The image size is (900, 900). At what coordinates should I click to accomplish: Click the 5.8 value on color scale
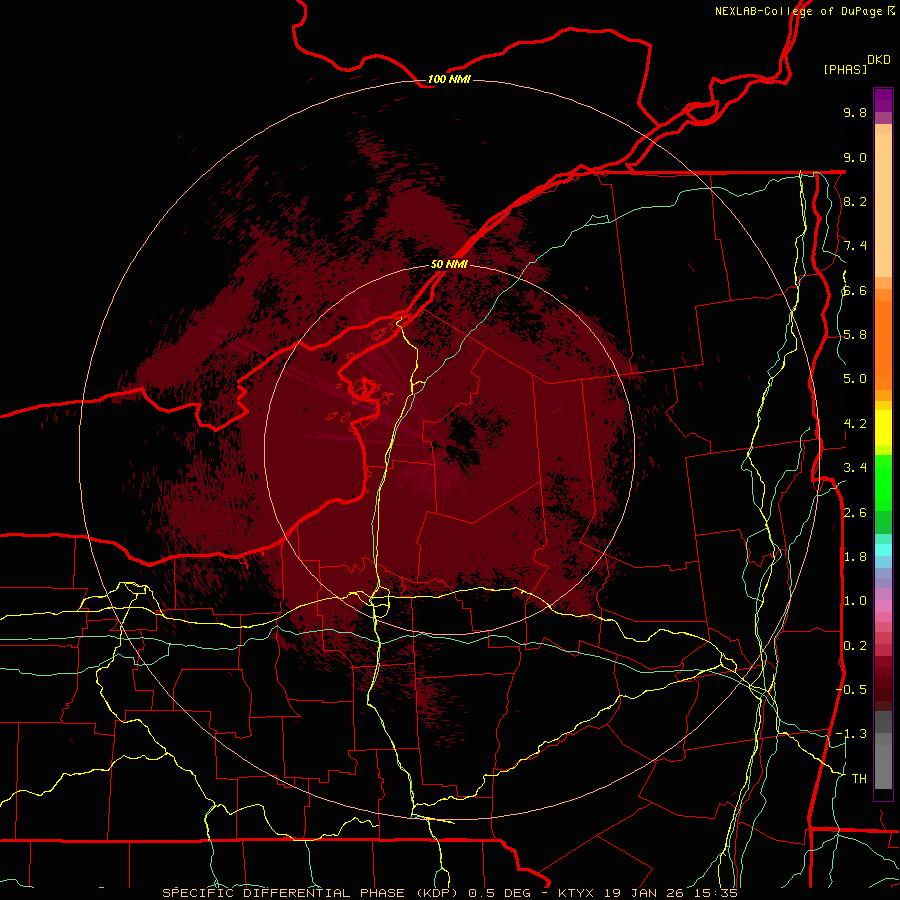coord(855,335)
